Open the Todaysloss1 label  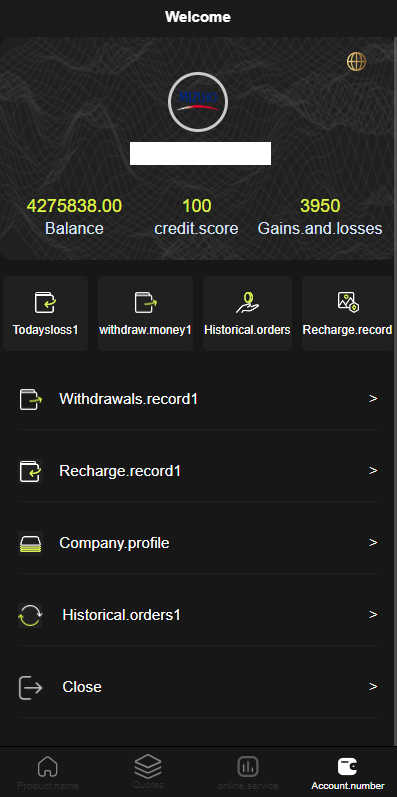pyautogui.click(x=46, y=330)
